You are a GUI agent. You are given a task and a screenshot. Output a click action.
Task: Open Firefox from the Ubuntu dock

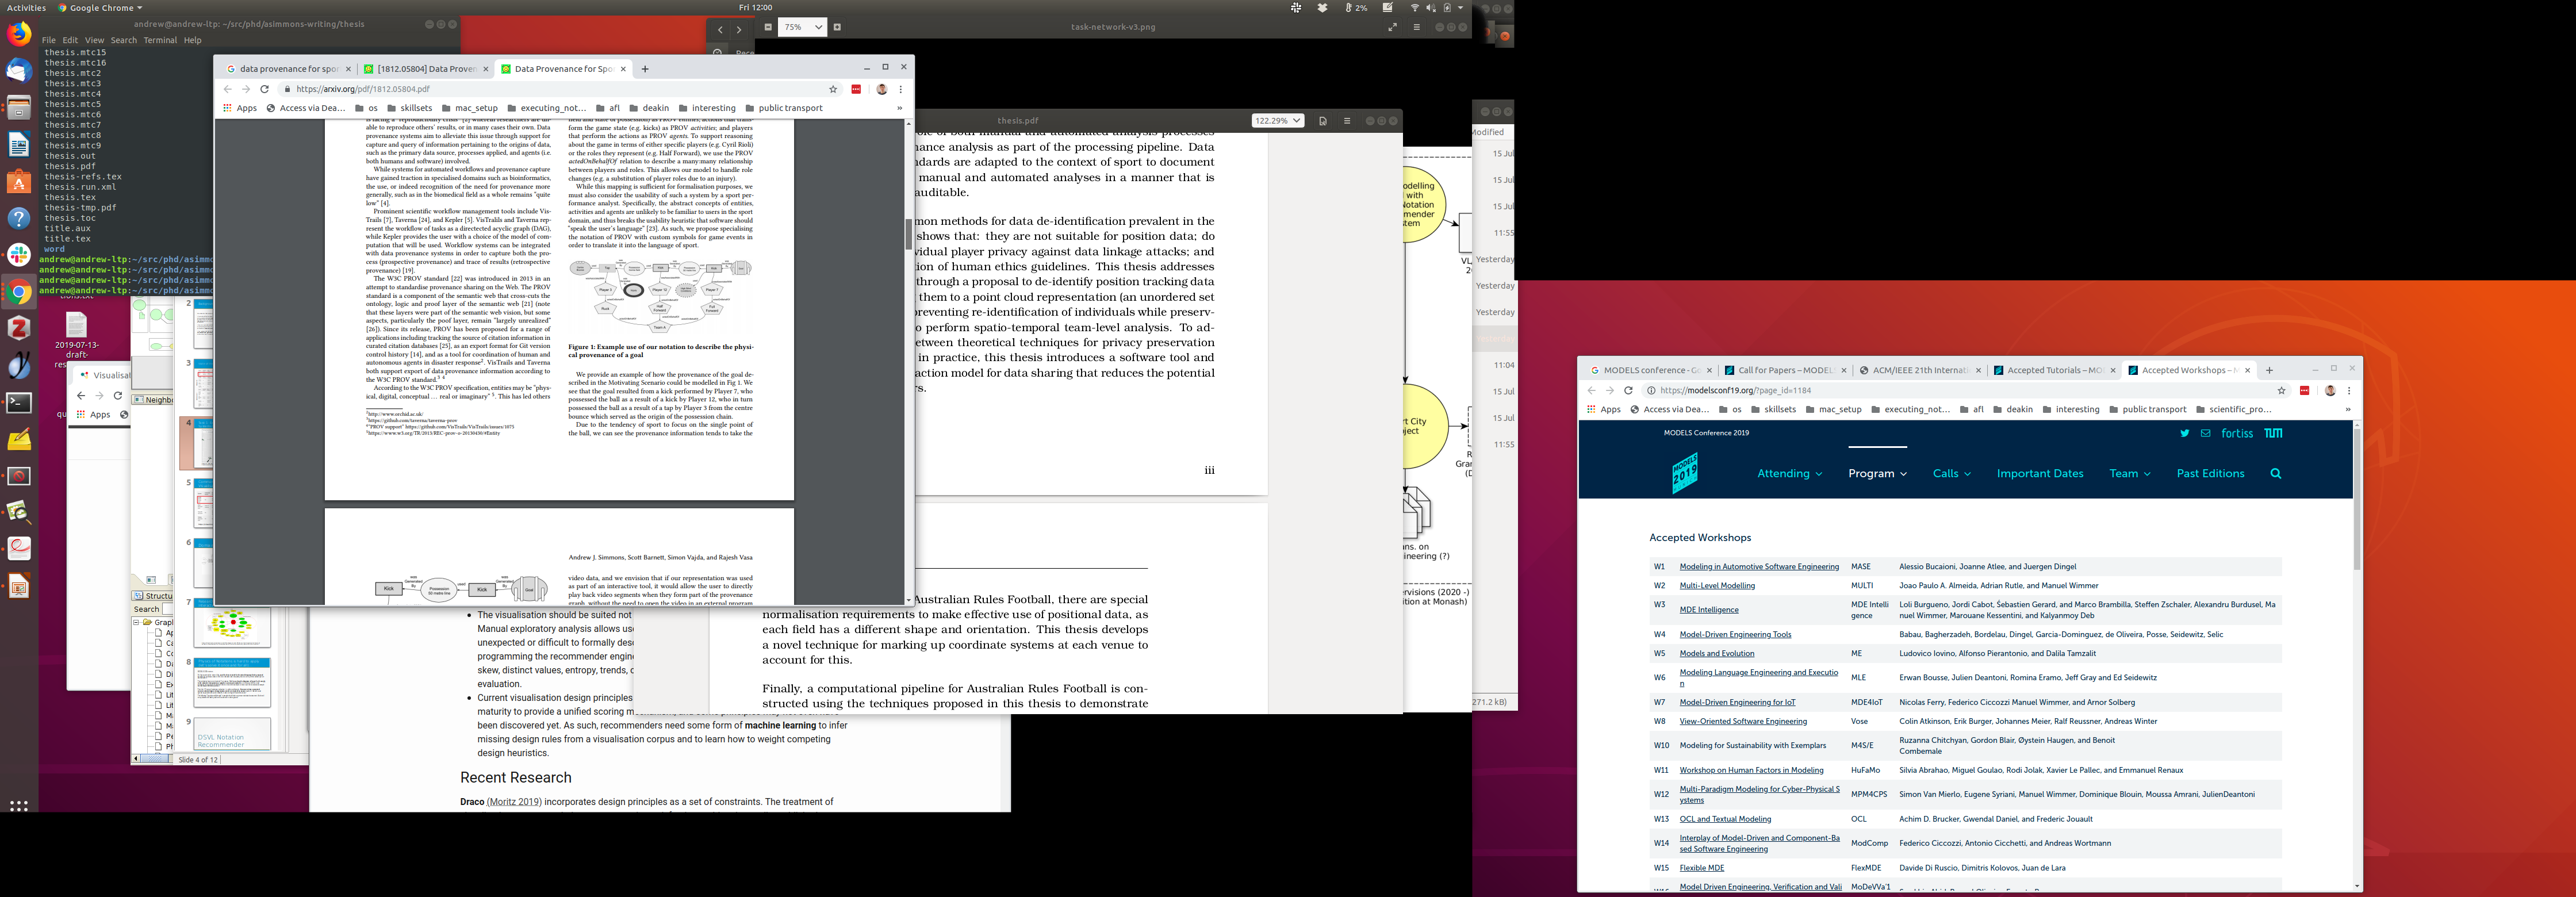pos(19,35)
